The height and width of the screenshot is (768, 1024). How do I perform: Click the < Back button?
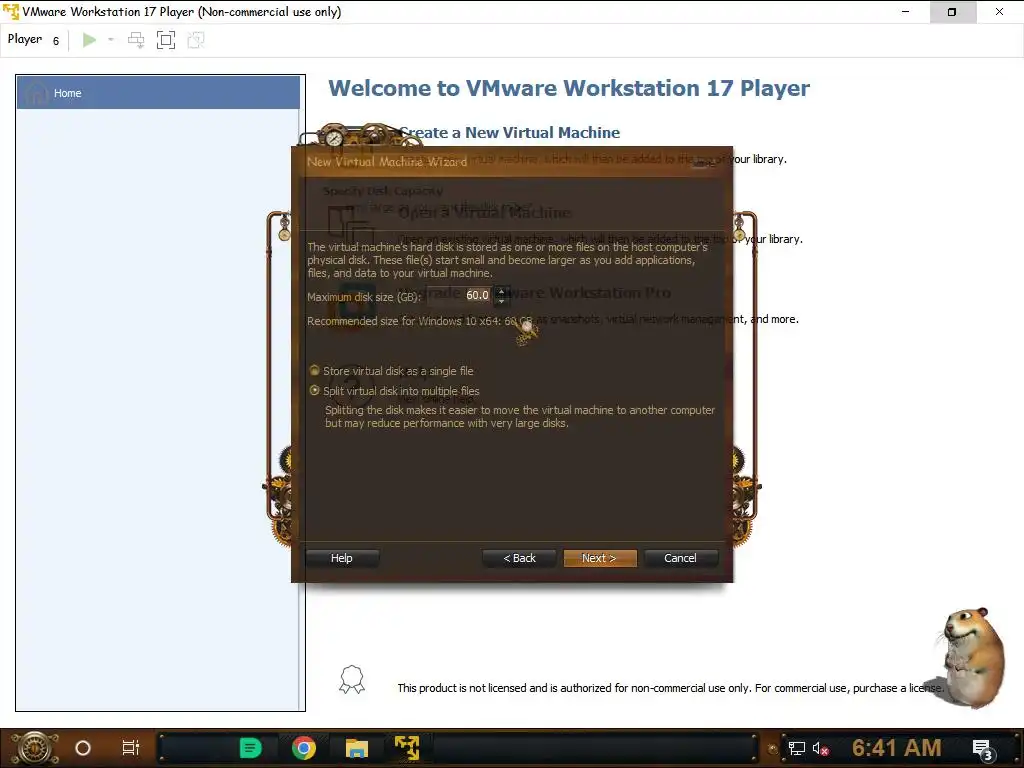tap(519, 558)
